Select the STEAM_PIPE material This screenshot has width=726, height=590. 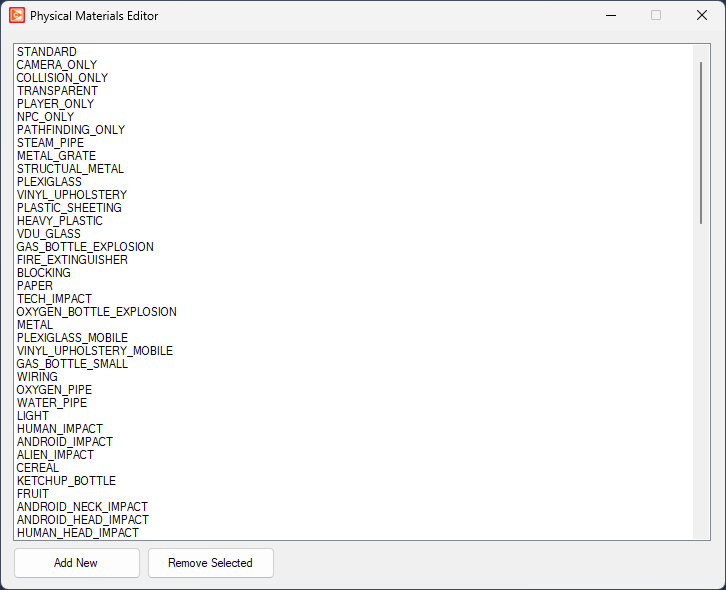coord(50,143)
